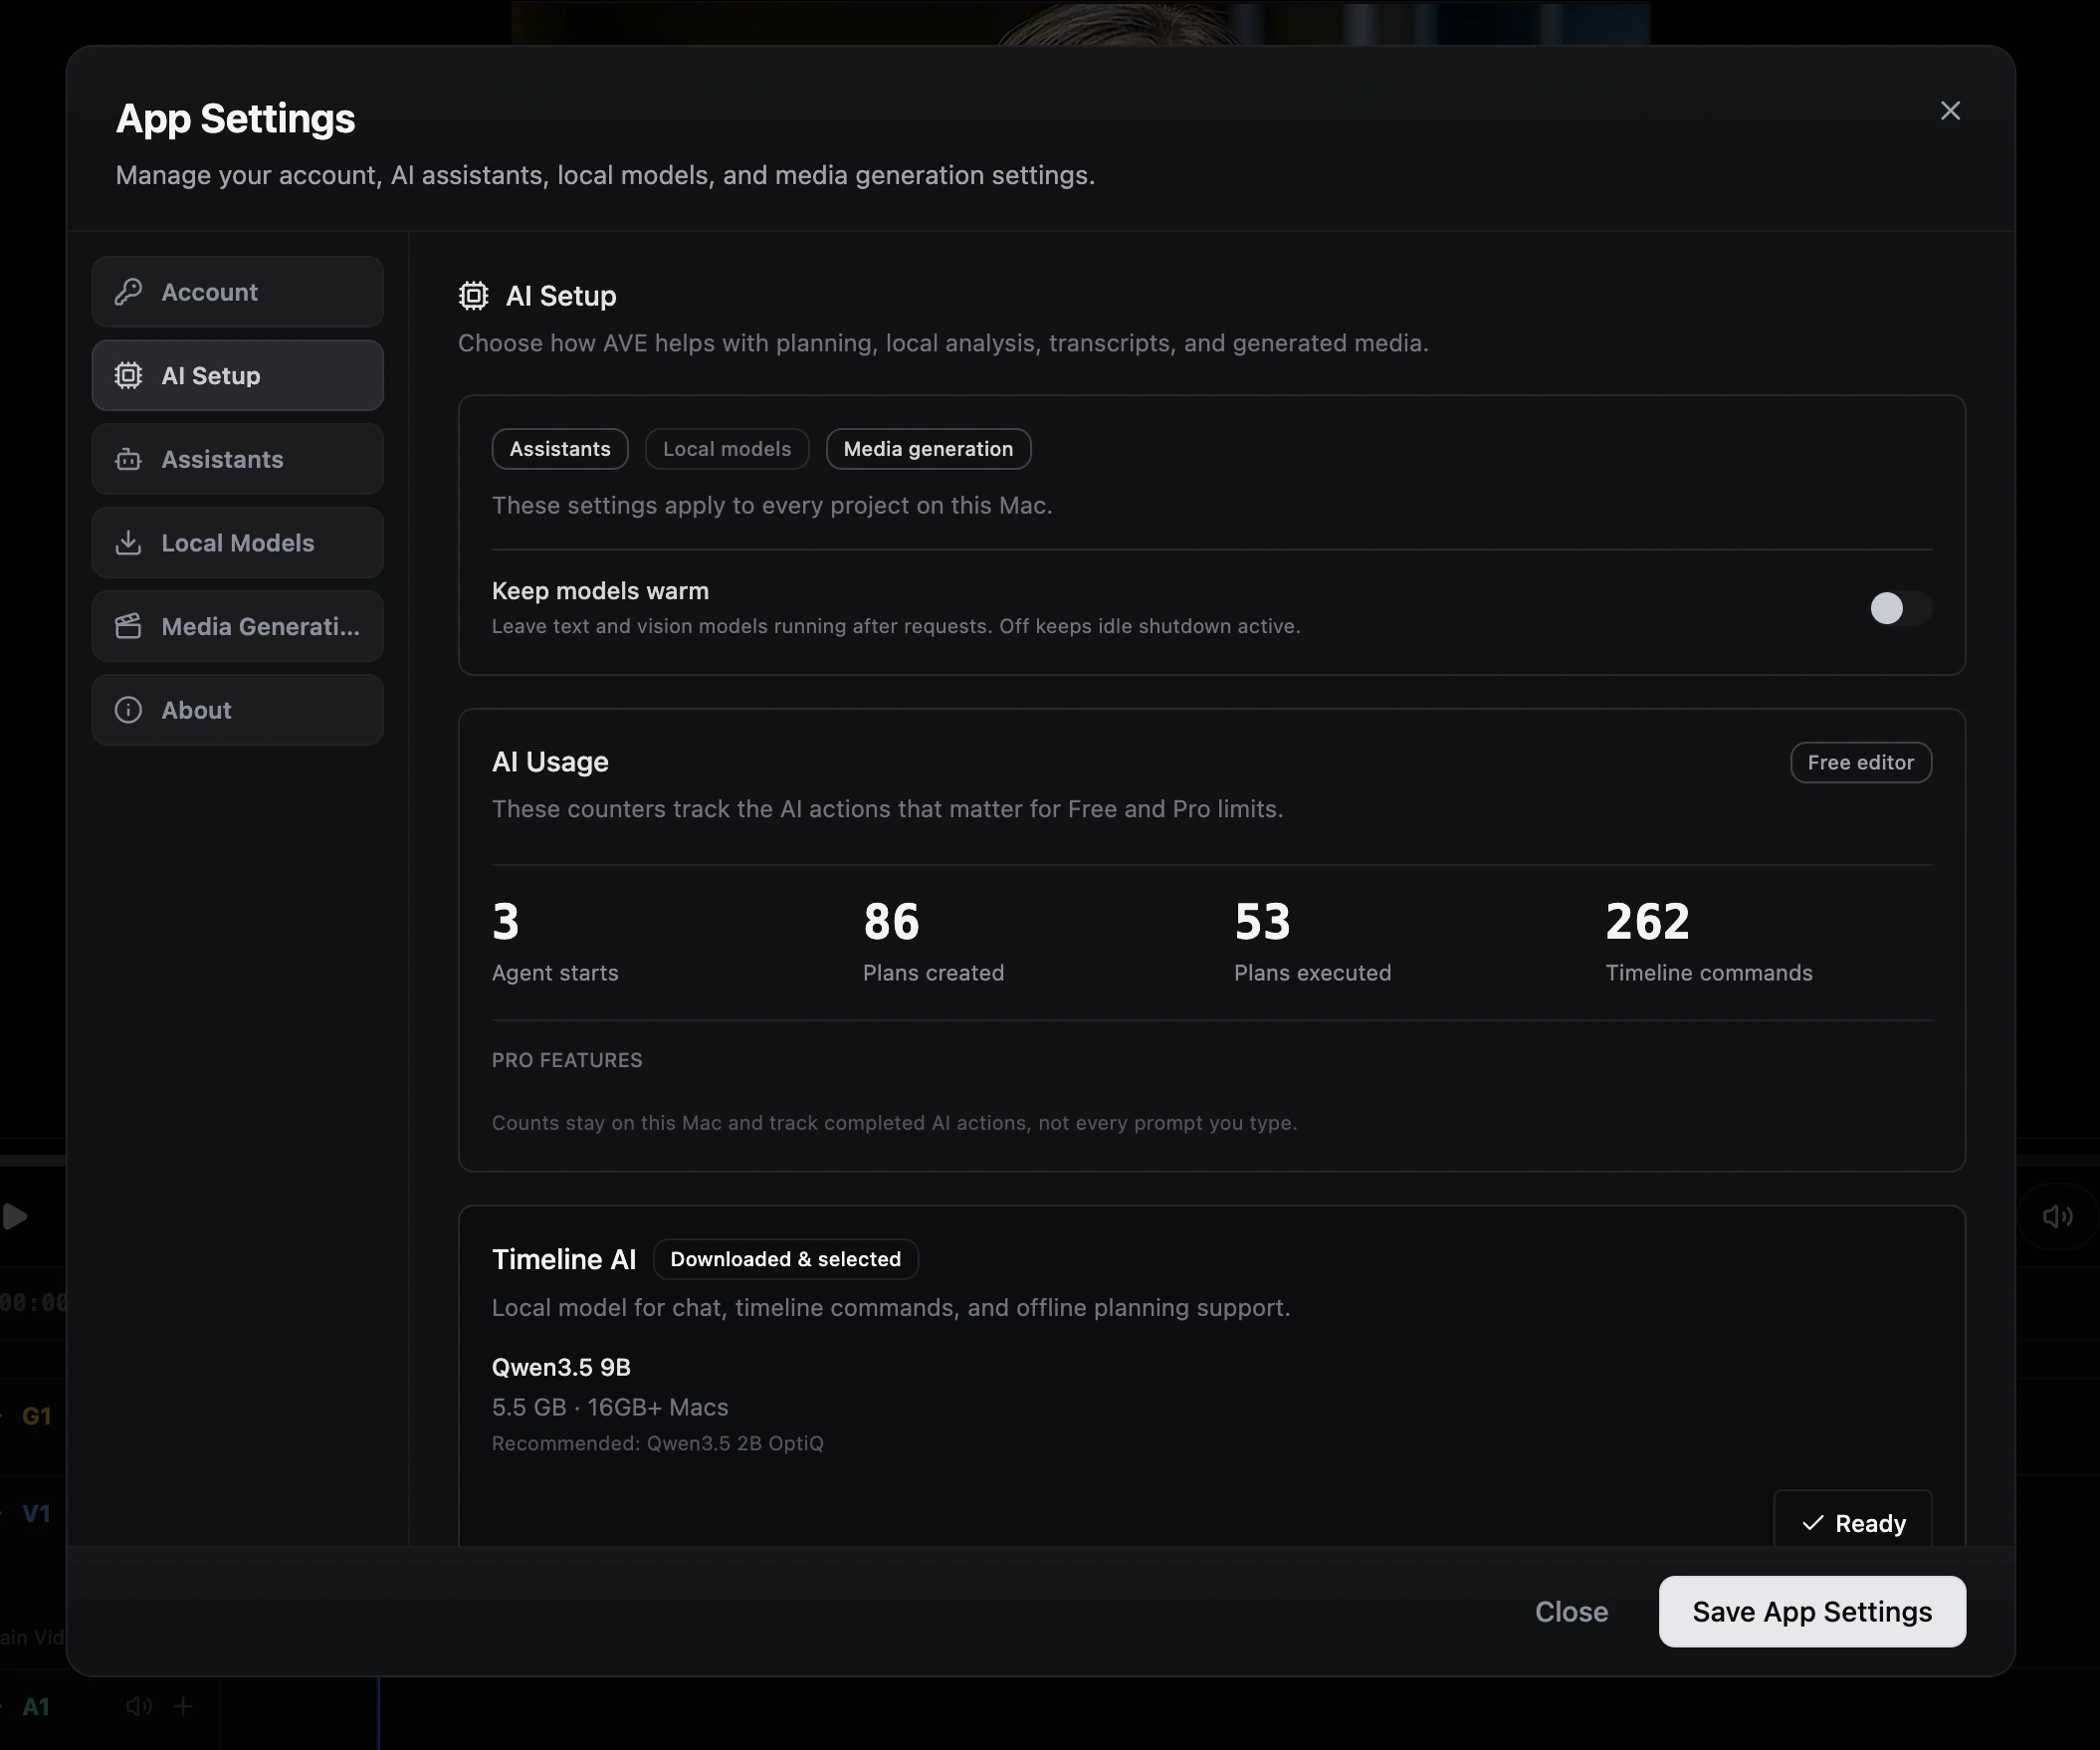Click the 86 Plans created counter

(x=933, y=941)
